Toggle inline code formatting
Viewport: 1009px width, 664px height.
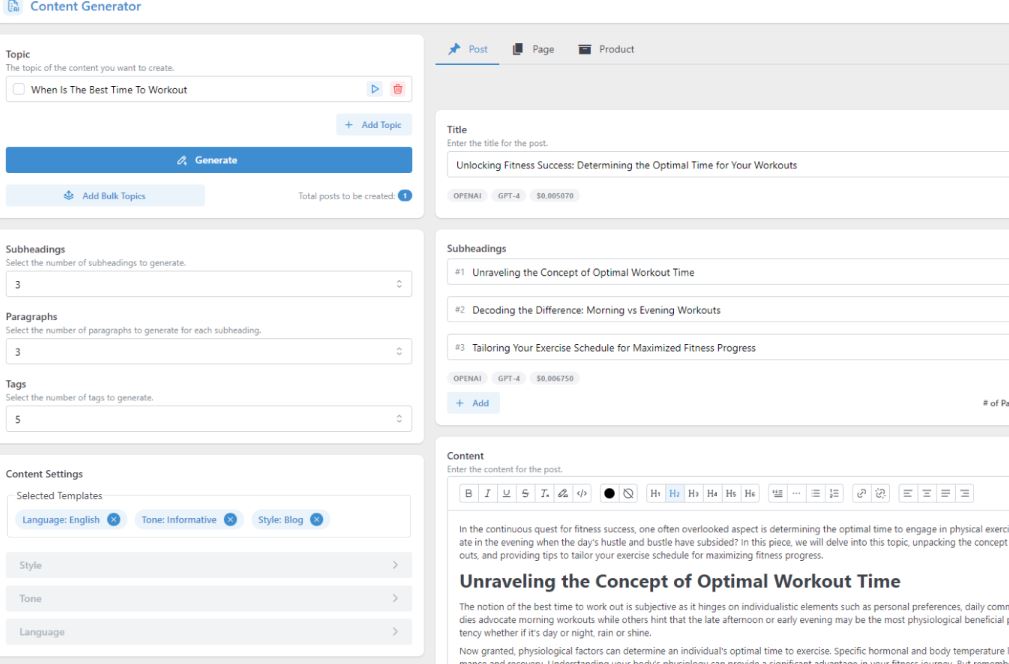(582, 493)
